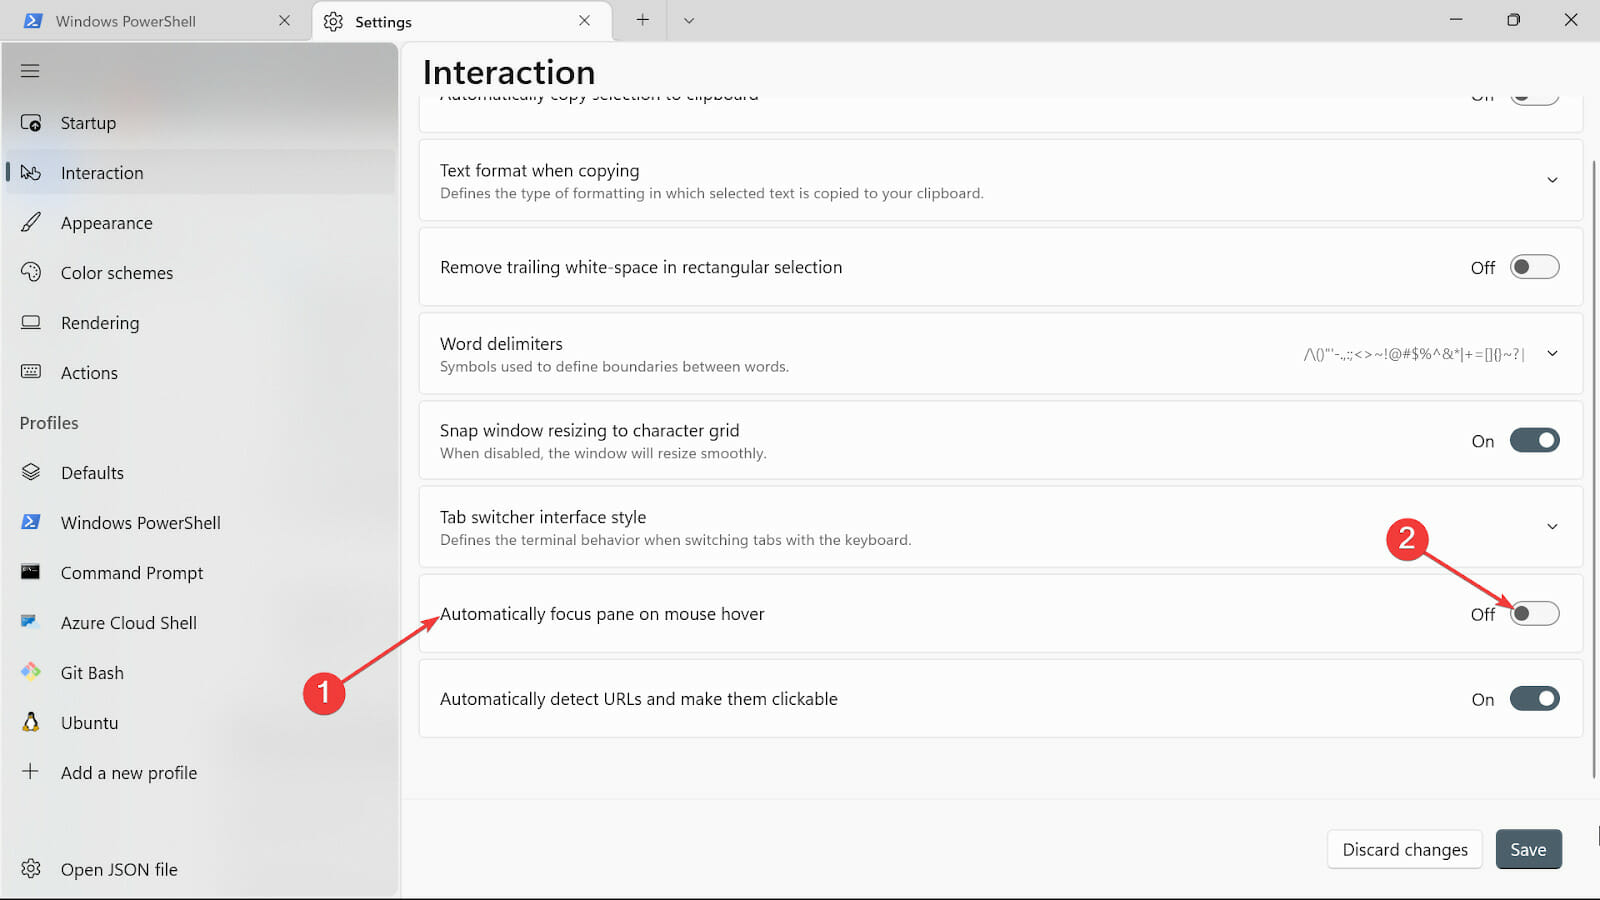1600x900 pixels.
Task: Click the Profiles section header
Action: click(49, 423)
